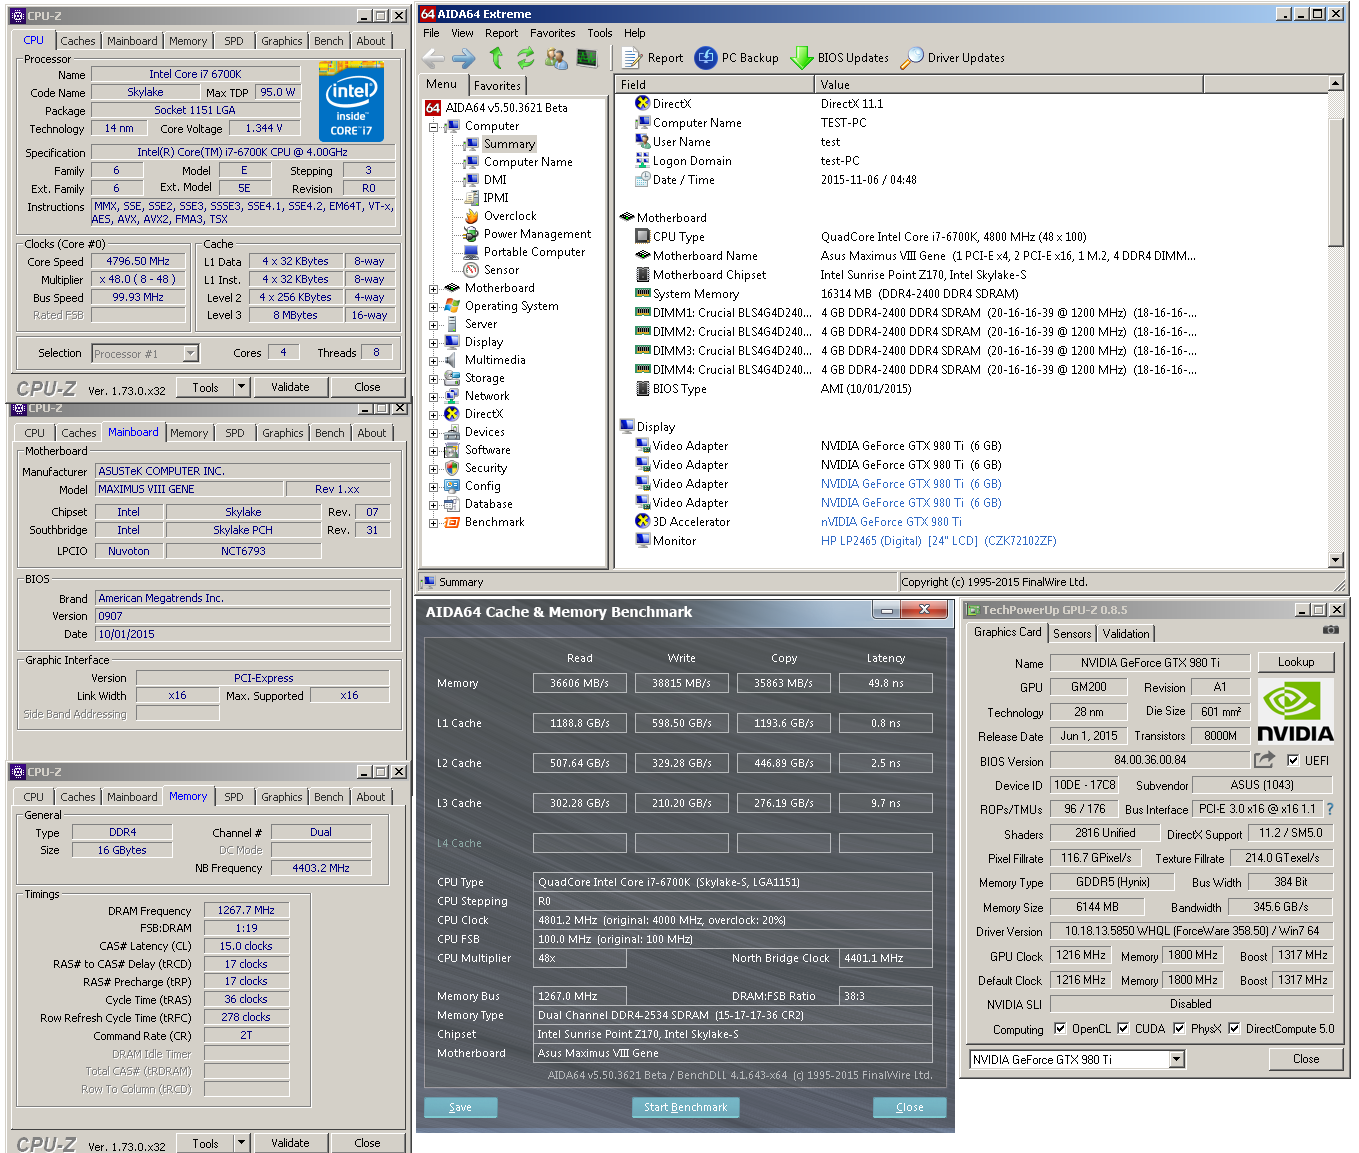Click the AIDA64 forward navigation arrow
The height and width of the screenshot is (1153, 1359).
point(463,58)
